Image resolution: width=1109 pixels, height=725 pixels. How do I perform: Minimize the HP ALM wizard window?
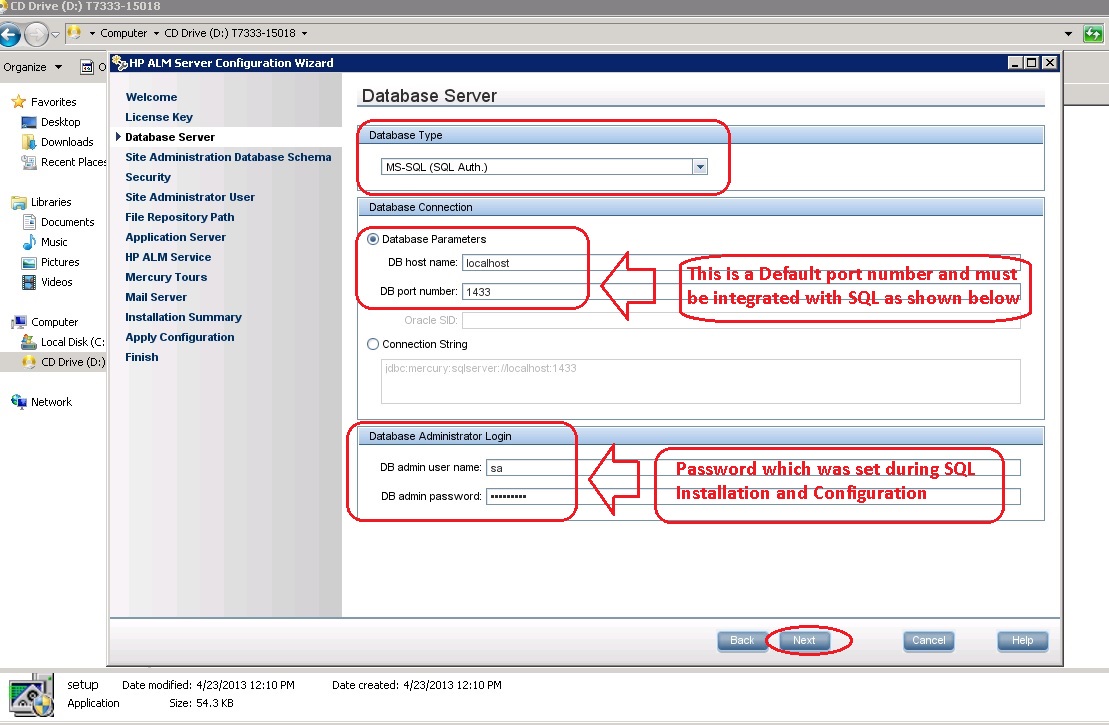point(1015,63)
